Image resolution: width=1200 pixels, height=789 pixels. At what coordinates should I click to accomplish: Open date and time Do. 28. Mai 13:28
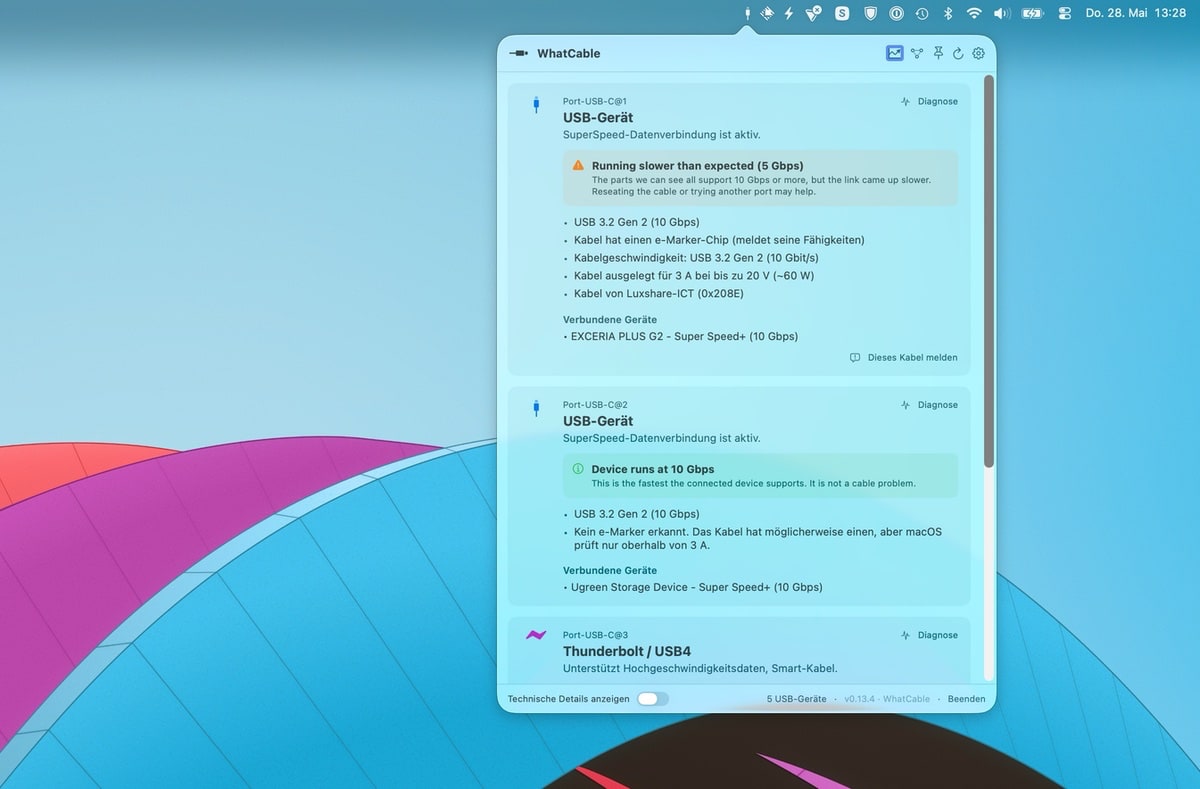1136,13
